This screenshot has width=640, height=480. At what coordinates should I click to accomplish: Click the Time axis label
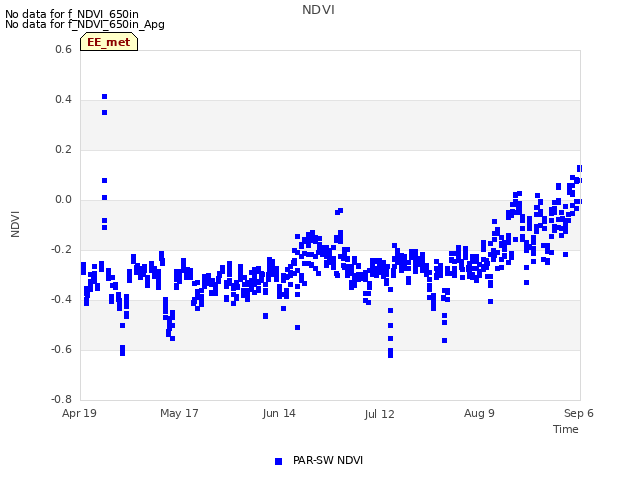[565, 429]
